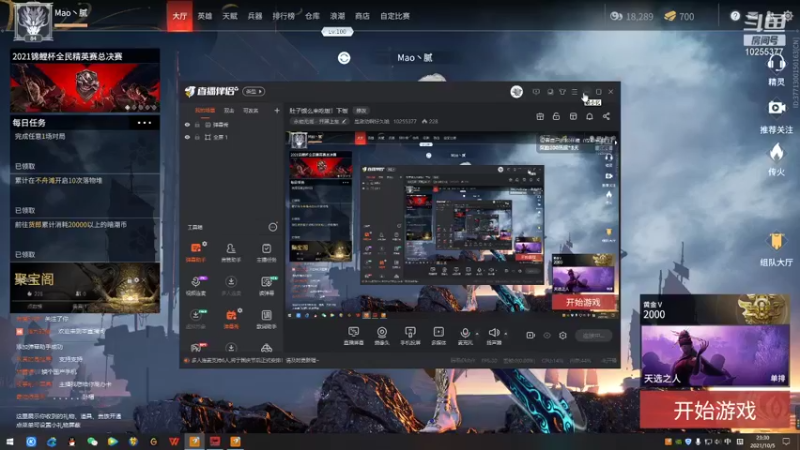Toggle visibility of the 弹幕 source layer
Viewport: 800px width, 450px height.
(187, 124)
